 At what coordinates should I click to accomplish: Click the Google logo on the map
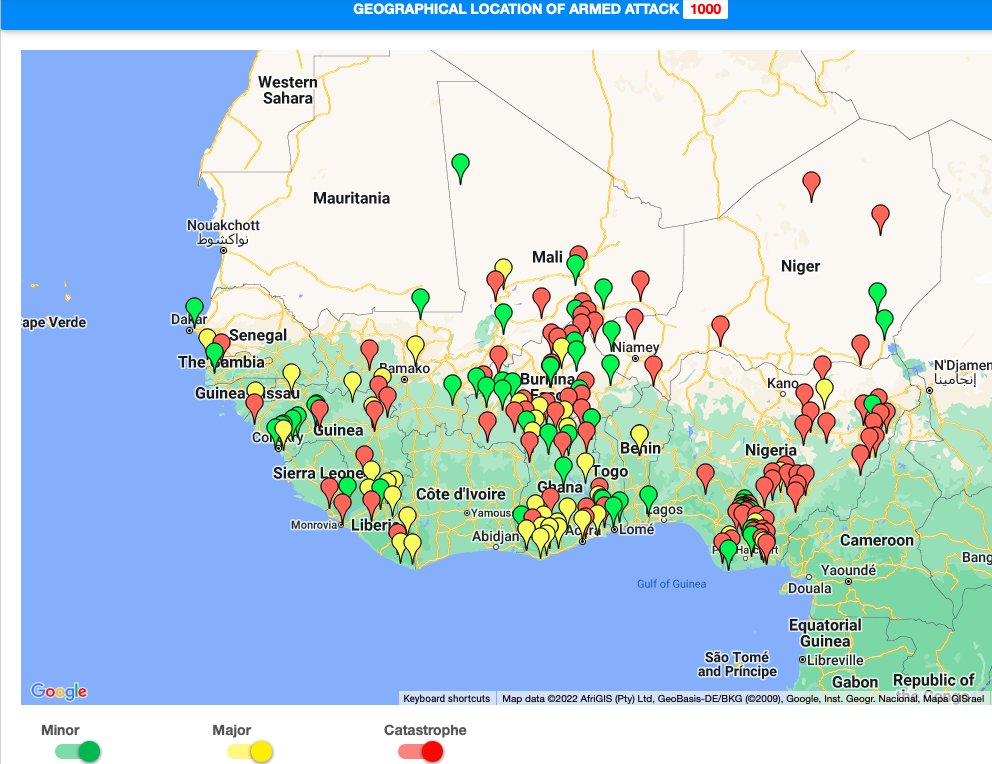tap(59, 691)
